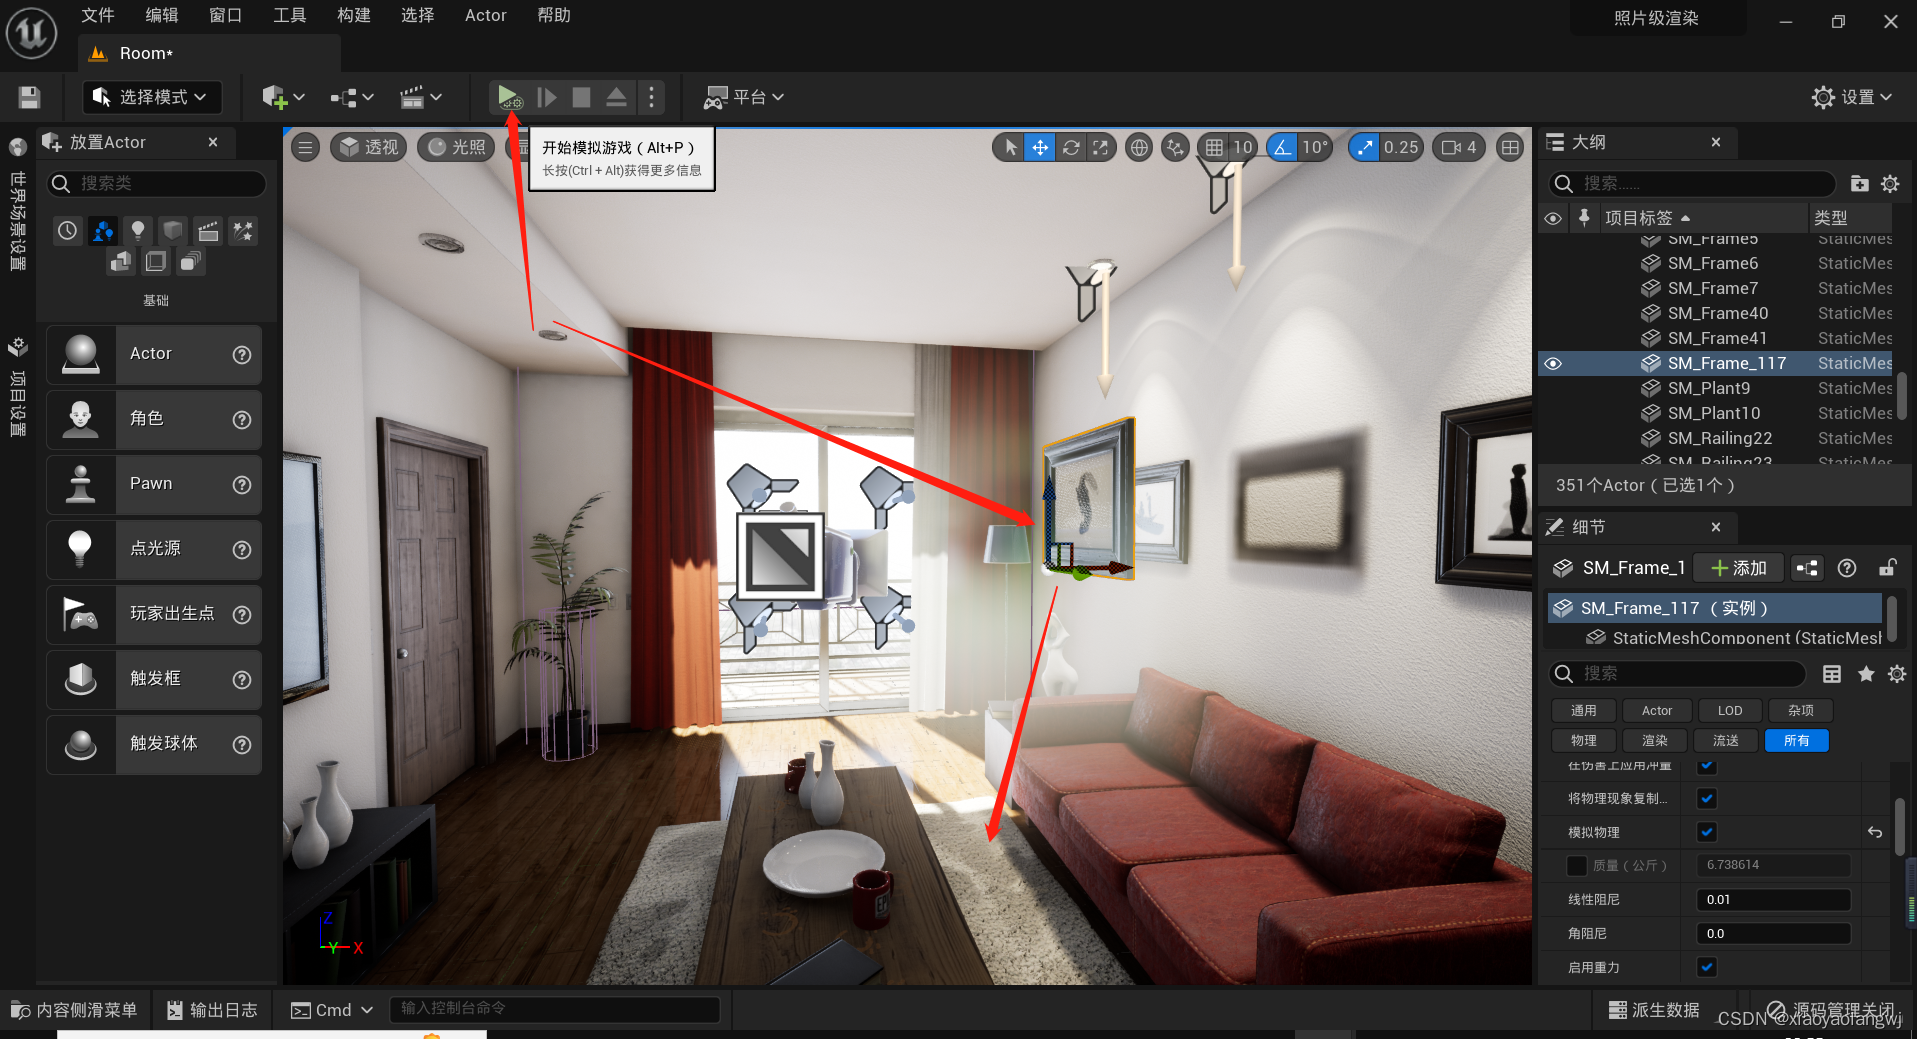Open the add content cube dropdown
Viewport: 1917px width, 1039px height.
(x=283, y=97)
